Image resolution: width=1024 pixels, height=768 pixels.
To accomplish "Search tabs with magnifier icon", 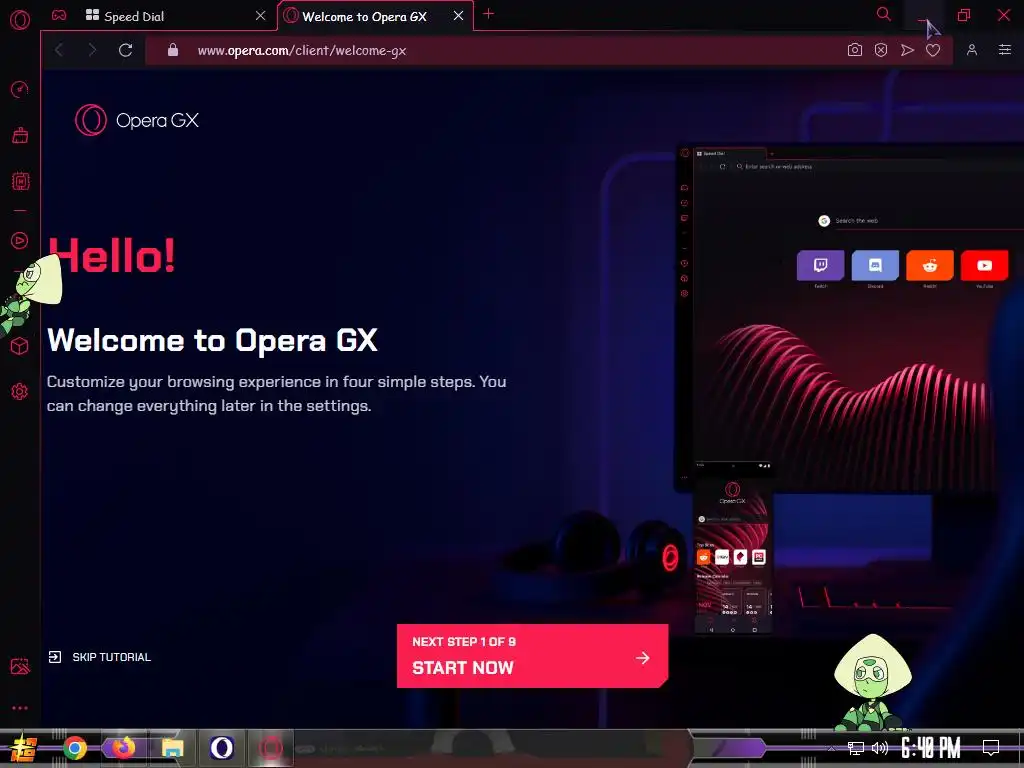I will 884,14.
